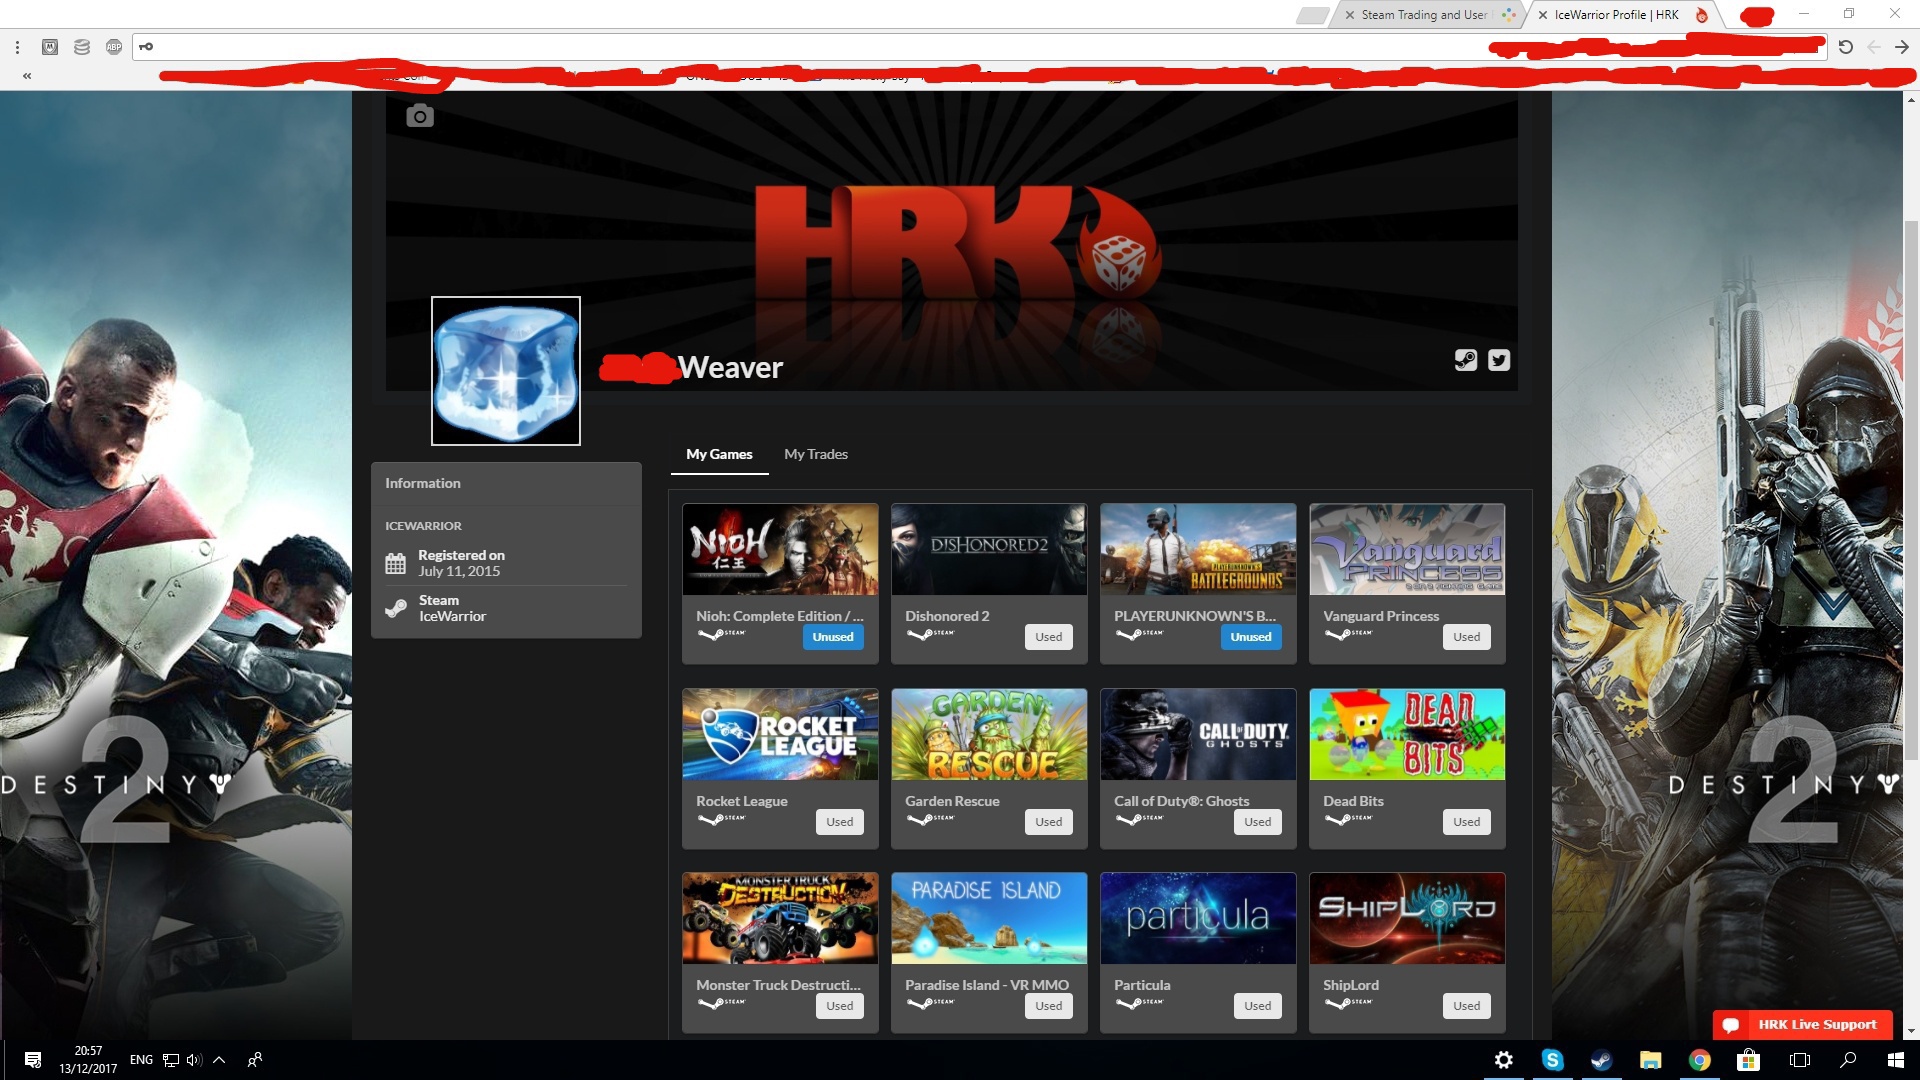
Task: Click the browser address bar field
Action: coord(800,47)
